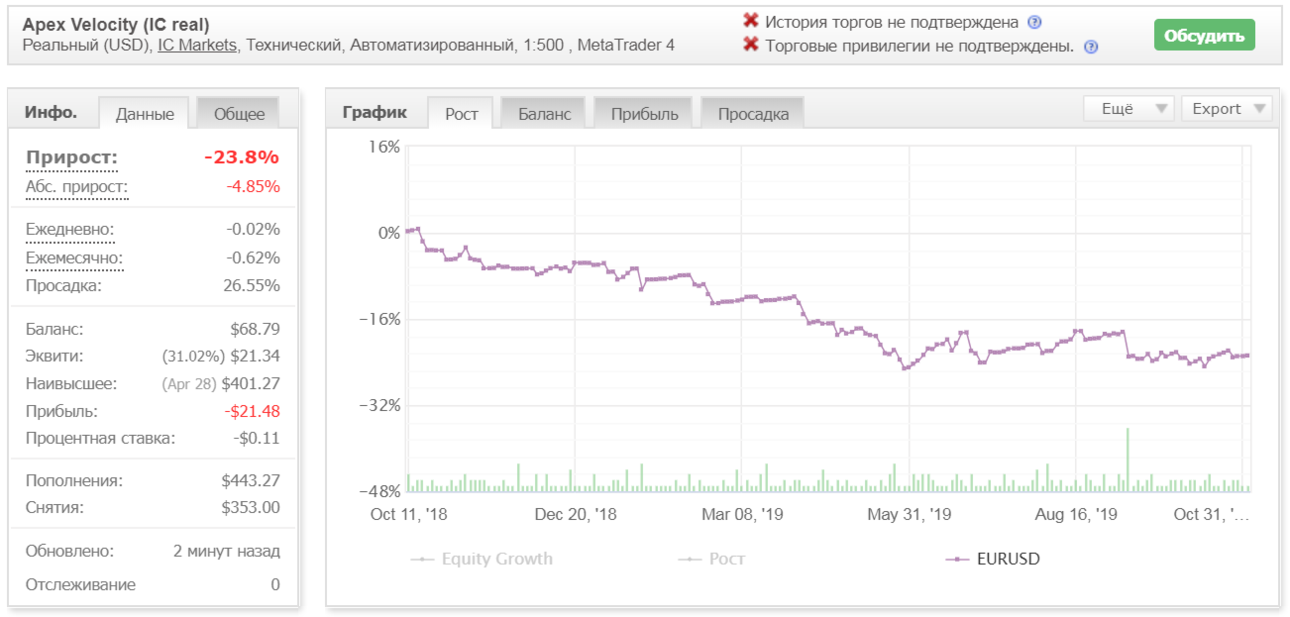Screen dimensions: 1290x617
Task: Select the Данные info tab
Action: (x=145, y=114)
